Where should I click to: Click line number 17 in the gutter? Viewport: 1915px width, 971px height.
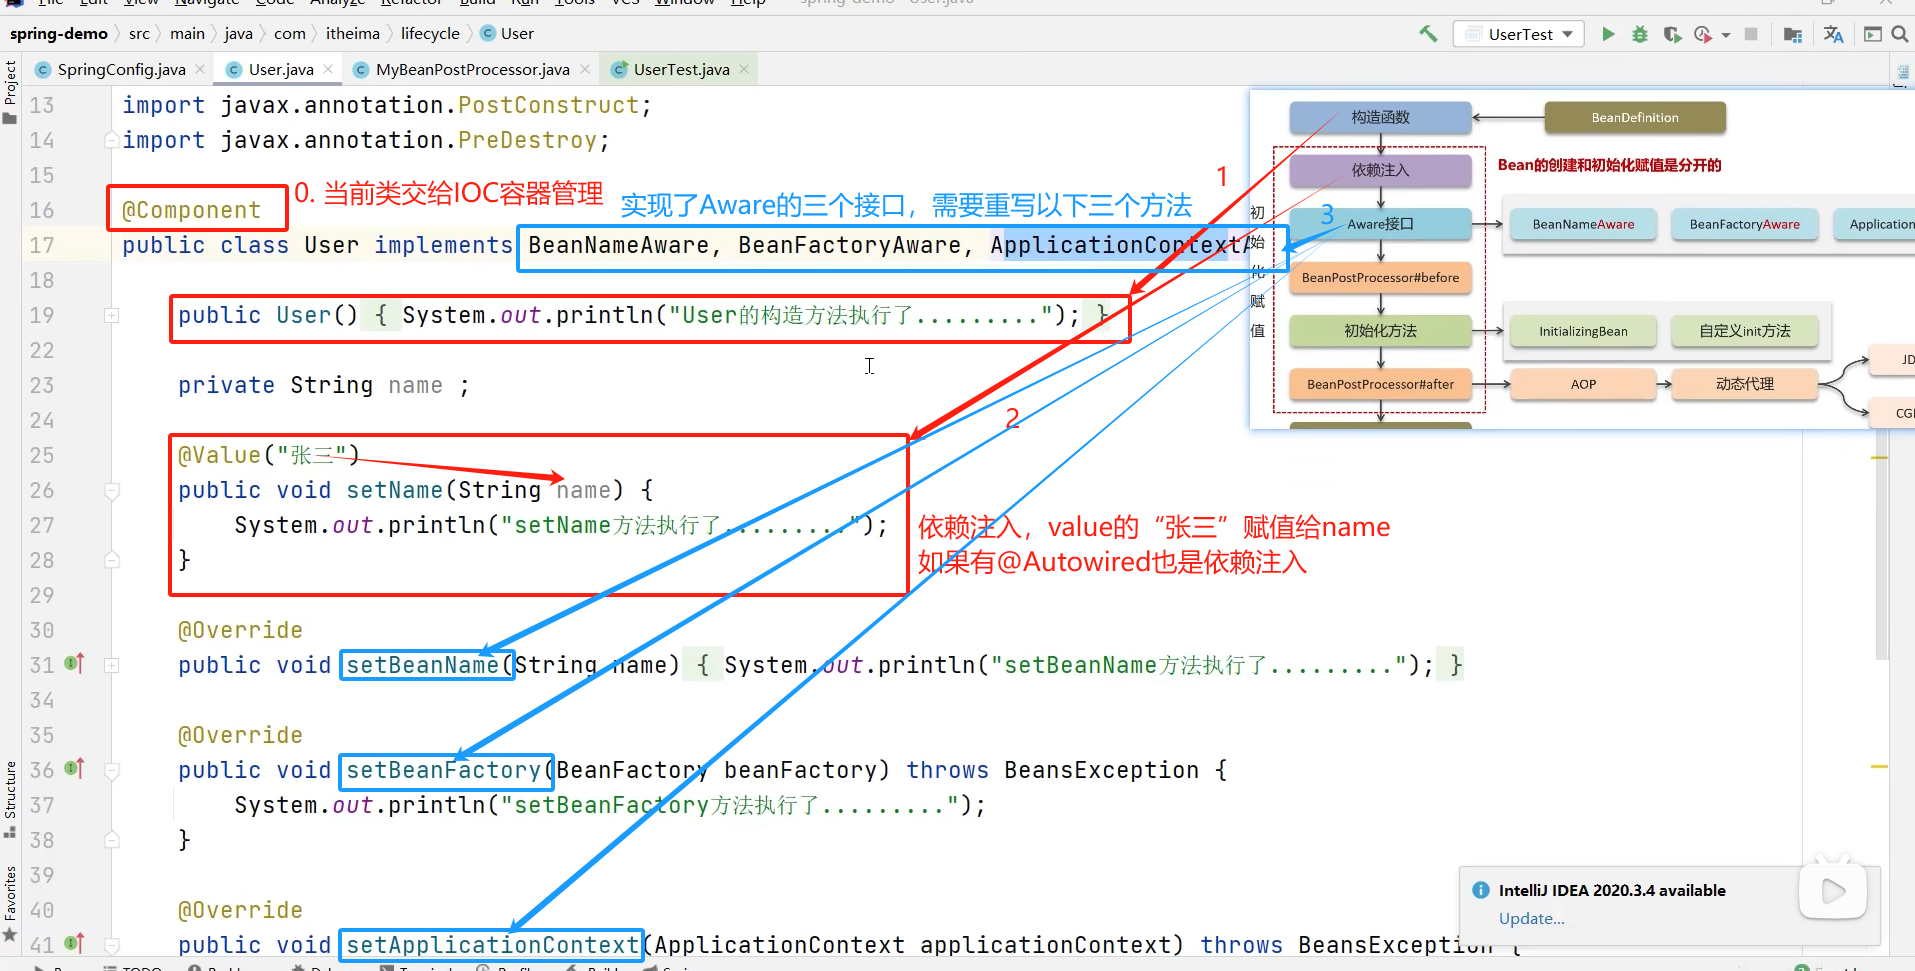[x=42, y=245]
